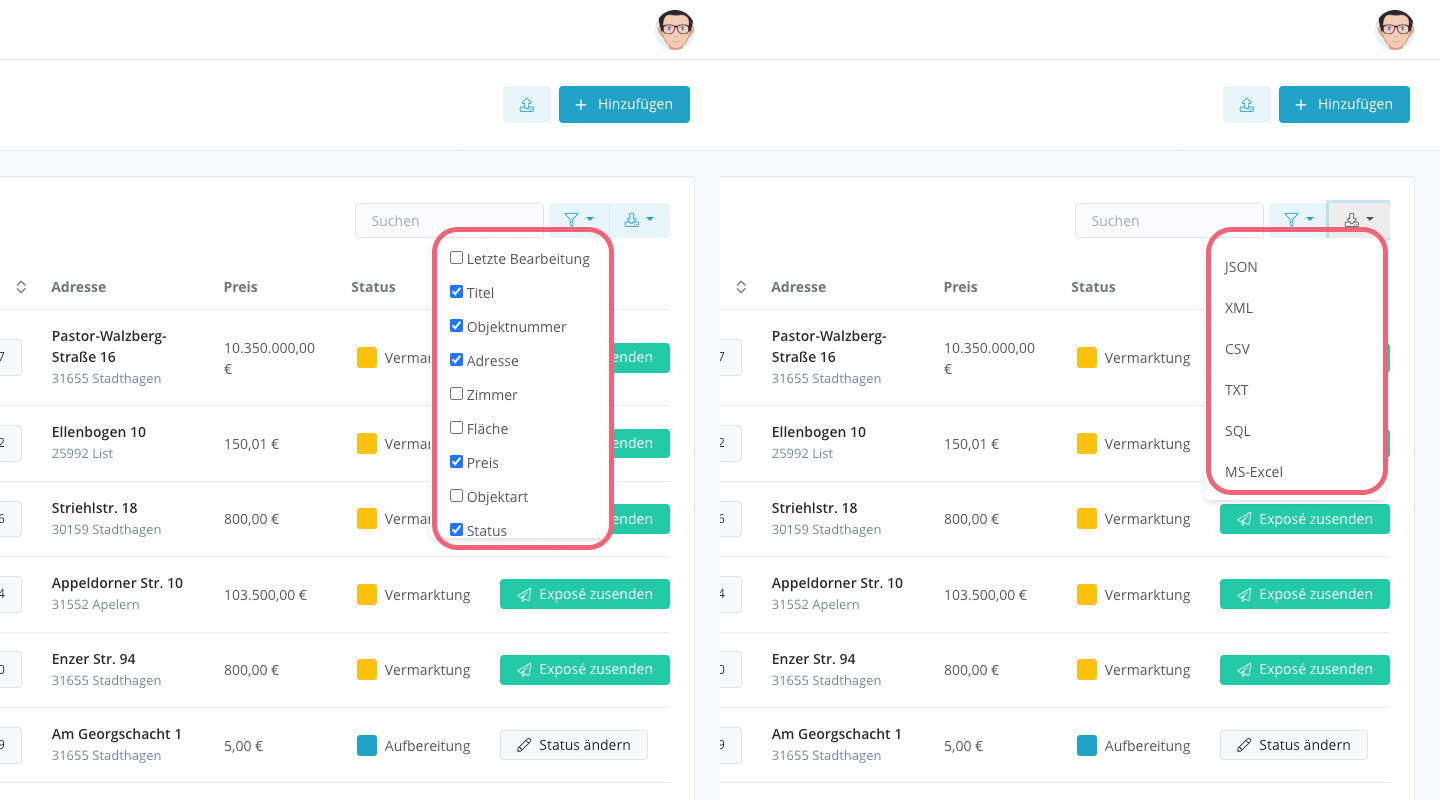This screenshot has height=800, width=1440.
Task: Enable the Letzte Bearbeitung column checkbox
Action: (x=457, y=258)
